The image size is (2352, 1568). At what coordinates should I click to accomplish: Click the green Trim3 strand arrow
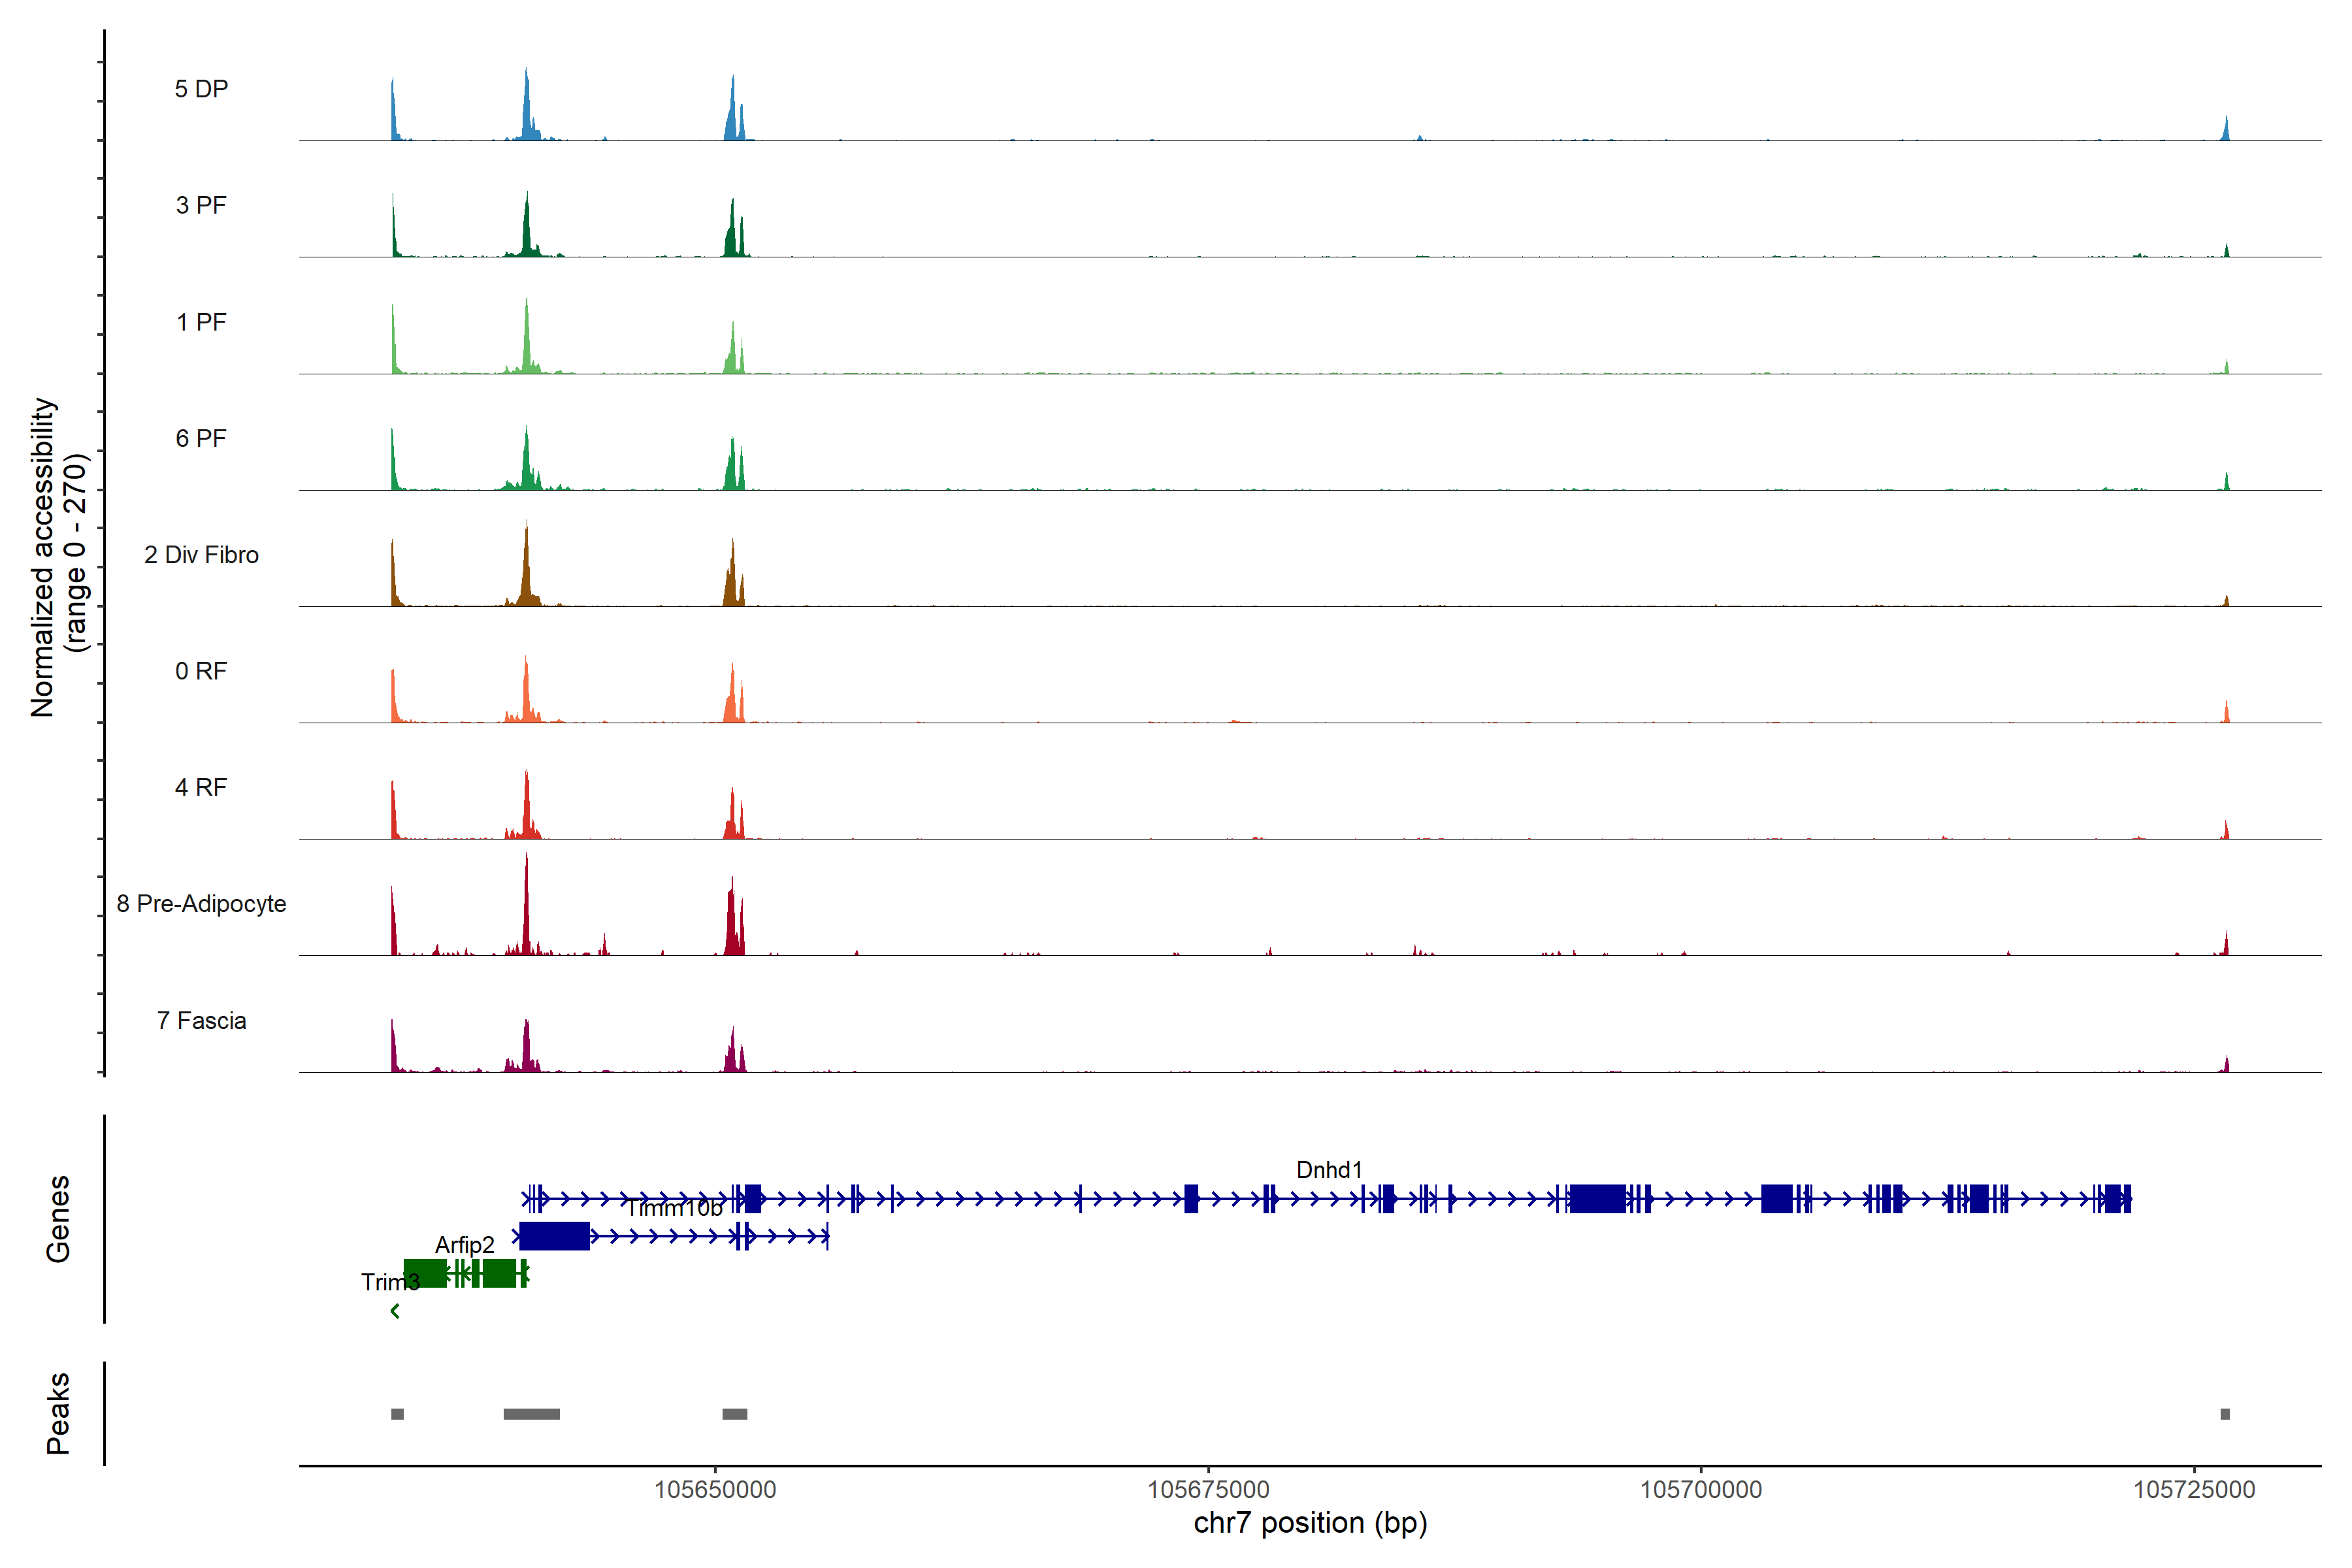click(x=395, y=1311)
